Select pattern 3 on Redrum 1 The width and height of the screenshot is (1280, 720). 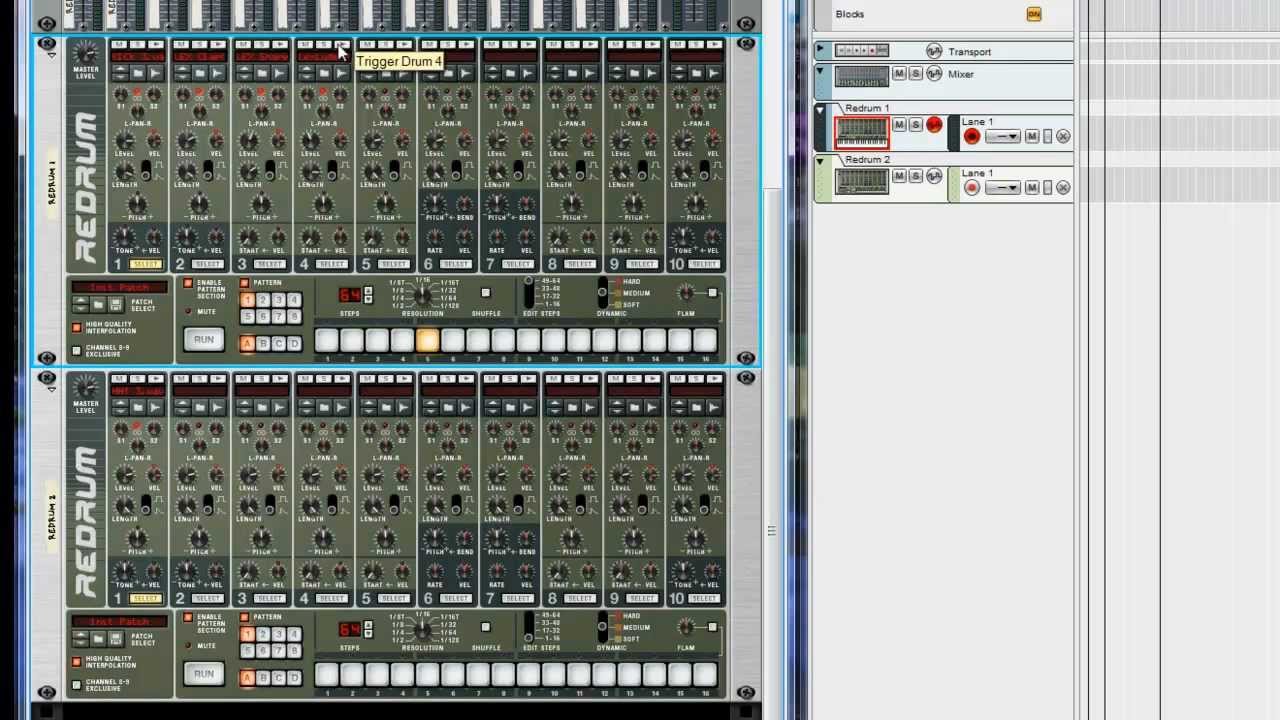pyautogui.click(x=279, y=300)
